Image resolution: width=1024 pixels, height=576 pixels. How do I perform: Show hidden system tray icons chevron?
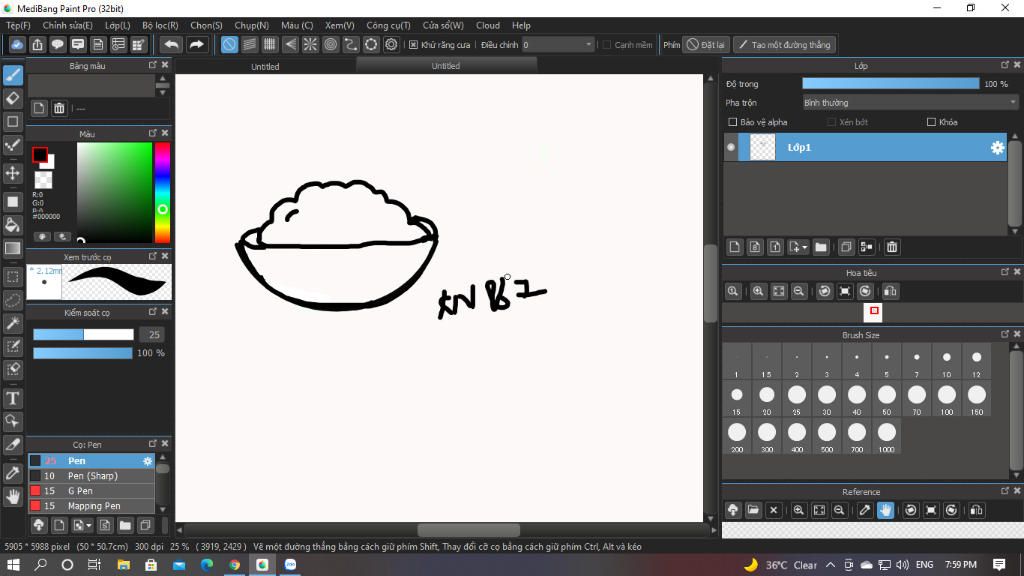pyautogui.click(x=830, y=565)
